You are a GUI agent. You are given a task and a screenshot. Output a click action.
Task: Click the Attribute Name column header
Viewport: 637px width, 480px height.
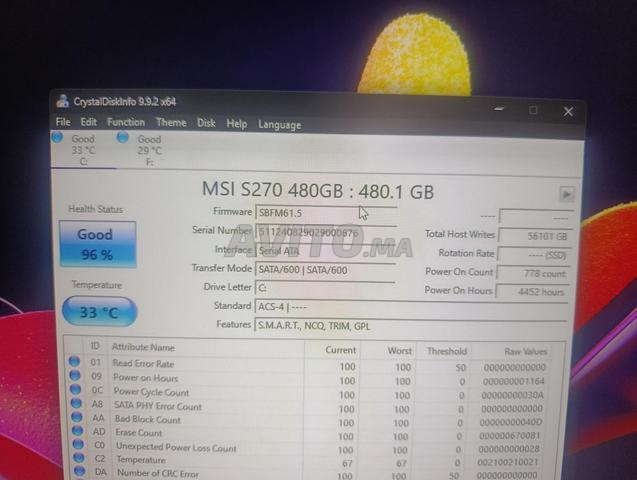pyautogui.click(x=143, y=347)
